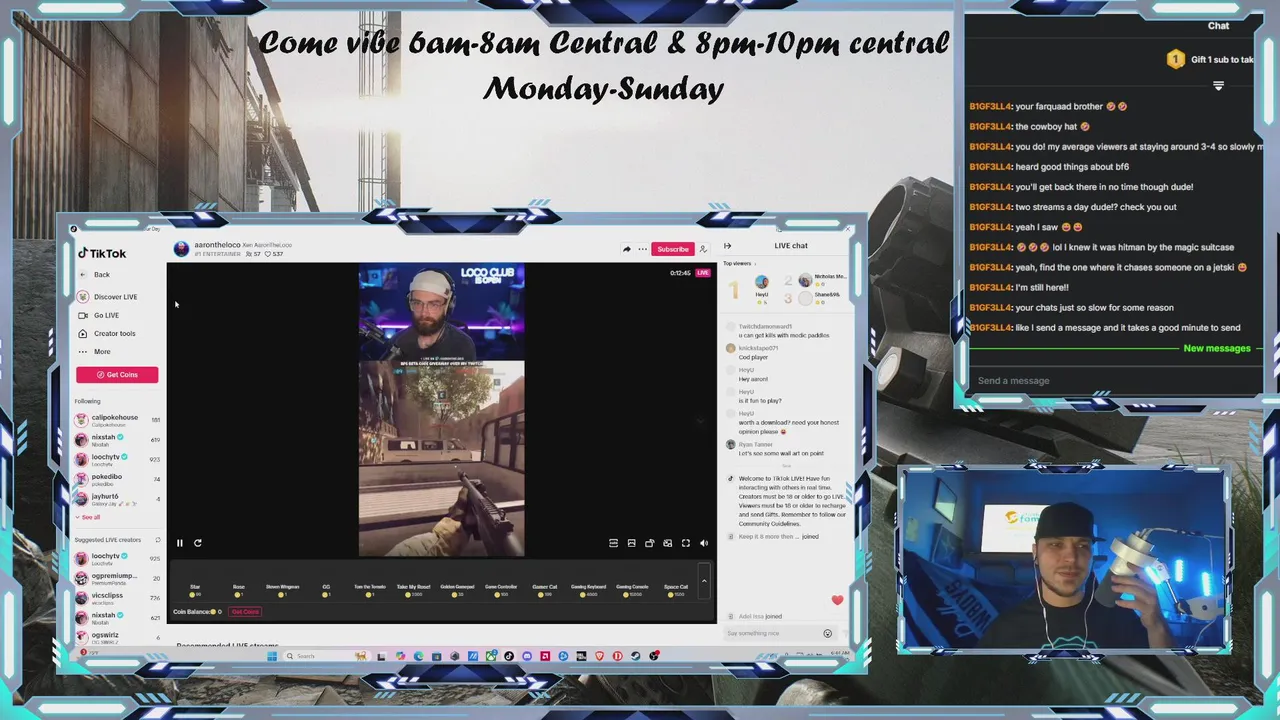The image size is (1280, 720).
Task: Open the three-dot menu beside share
Action: pos(641,249)
